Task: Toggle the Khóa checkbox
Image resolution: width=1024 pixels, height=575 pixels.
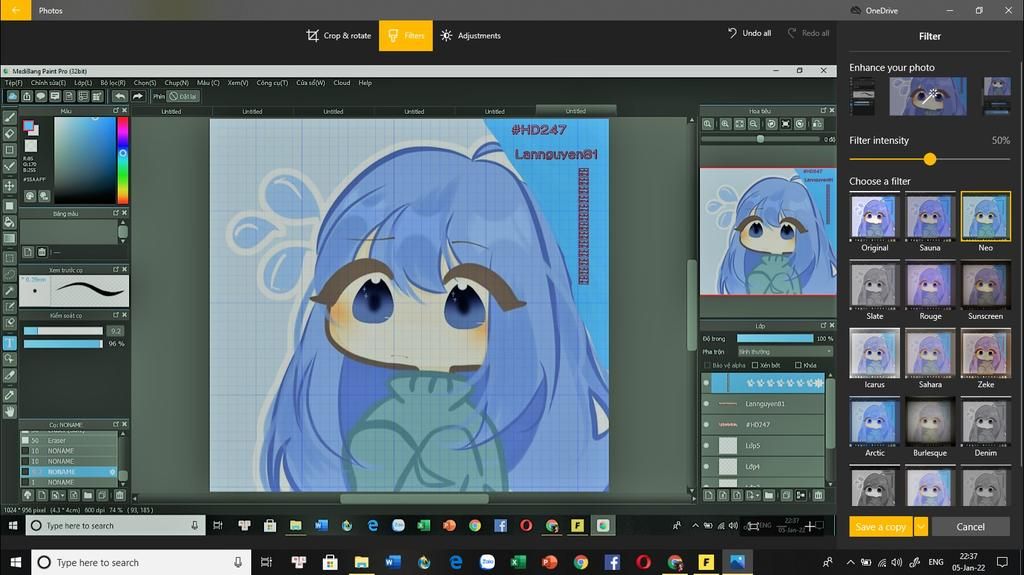Action: tap(798, 365)
